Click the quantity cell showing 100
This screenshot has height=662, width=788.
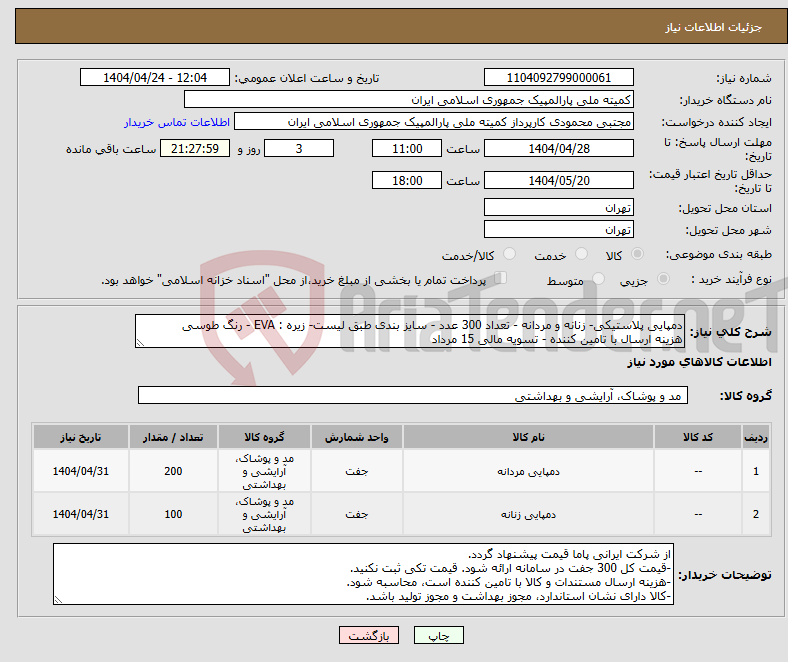[173, 514]
